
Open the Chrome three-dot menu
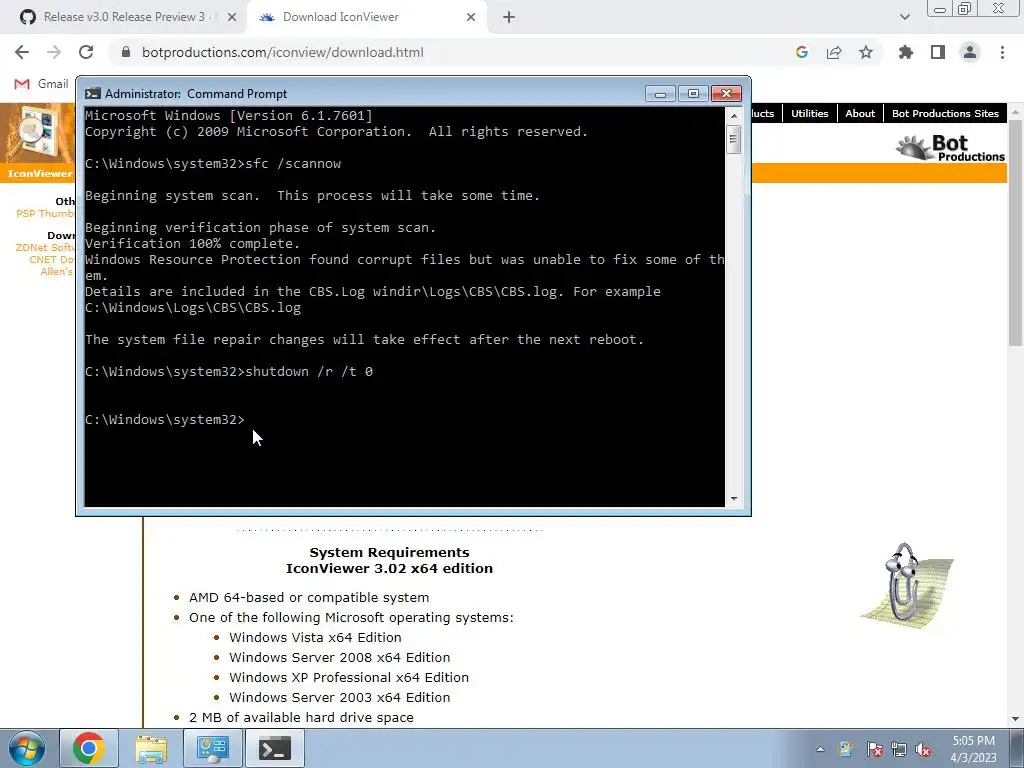(x=1002, y=52)
